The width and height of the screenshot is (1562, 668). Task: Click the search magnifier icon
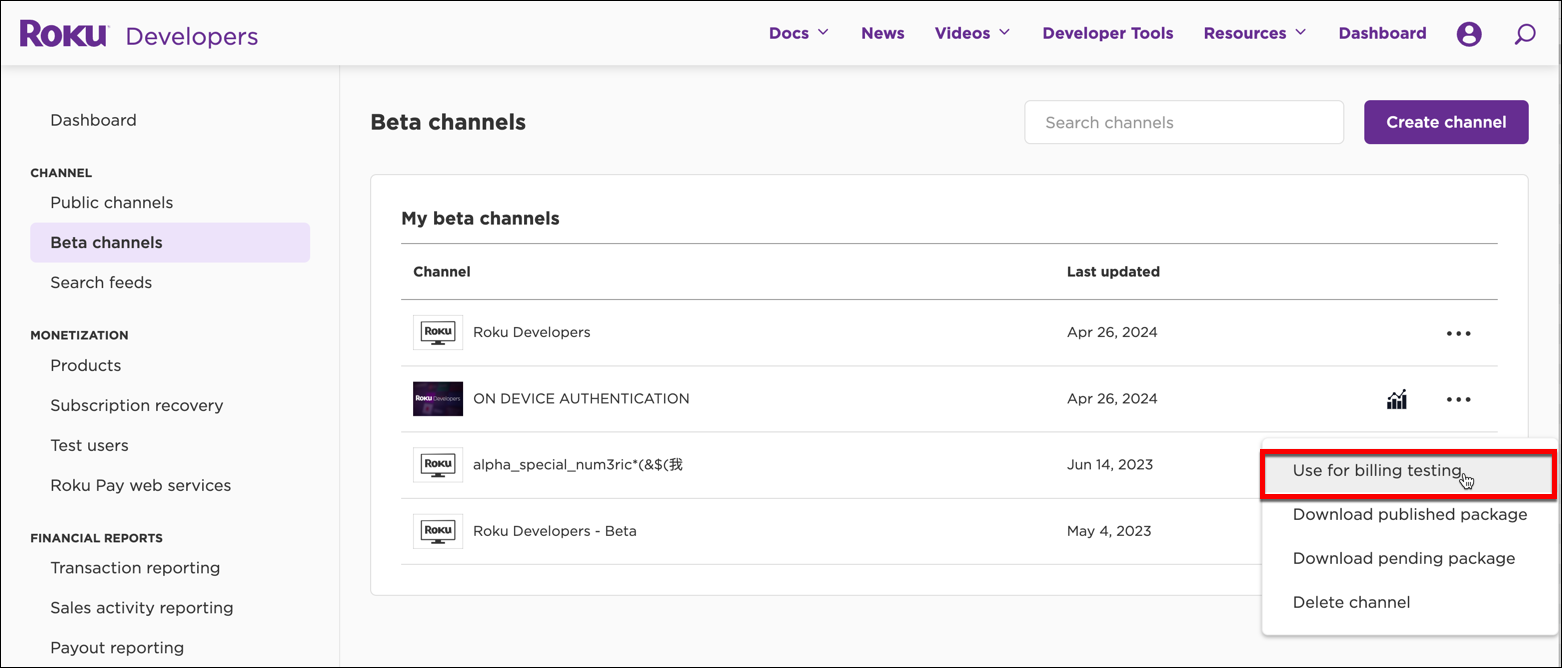point(1524,33)
